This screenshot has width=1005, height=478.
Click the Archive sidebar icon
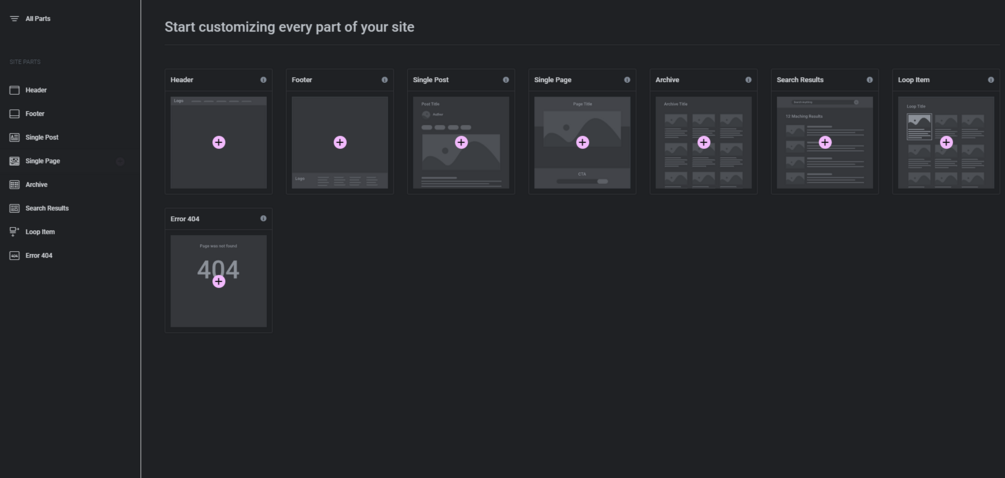14,185
